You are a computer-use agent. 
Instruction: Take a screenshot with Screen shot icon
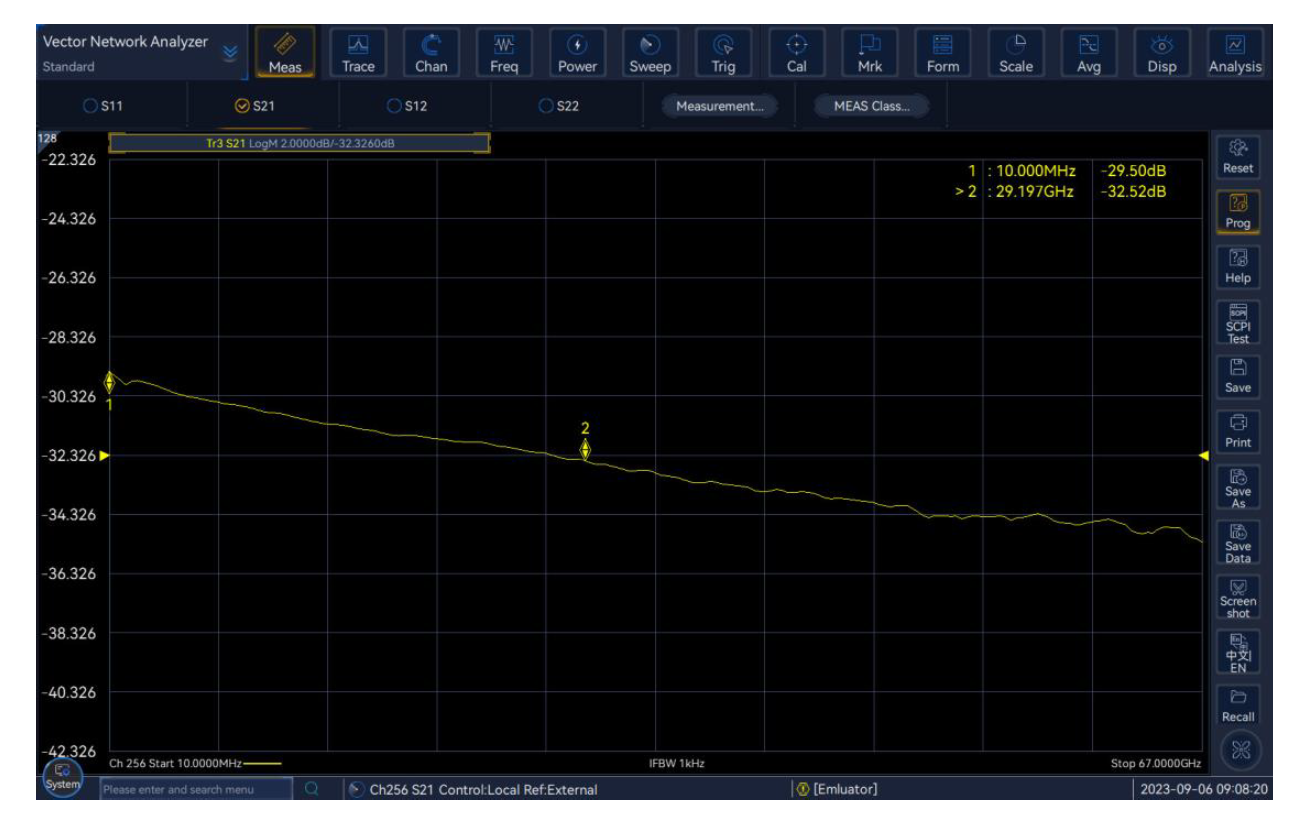tap(1238, 597)
